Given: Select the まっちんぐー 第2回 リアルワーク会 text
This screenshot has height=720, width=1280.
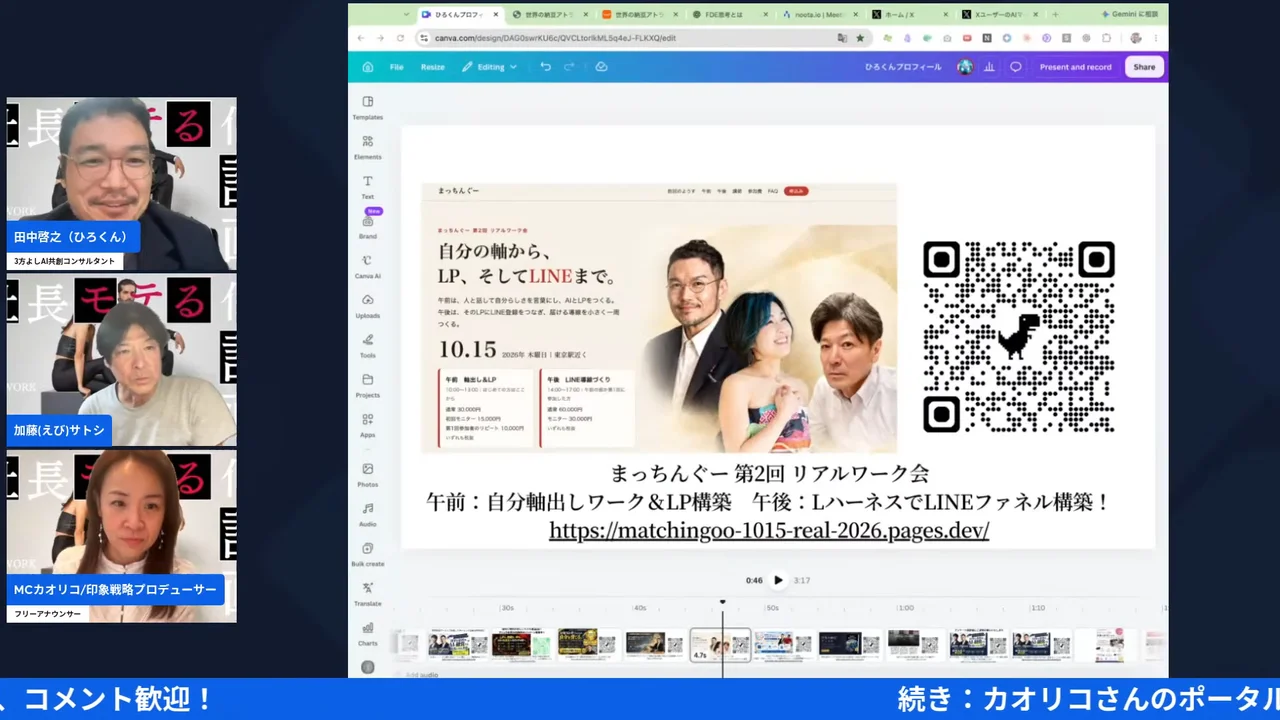Looking at the screenshot, I should coord(769,473).
